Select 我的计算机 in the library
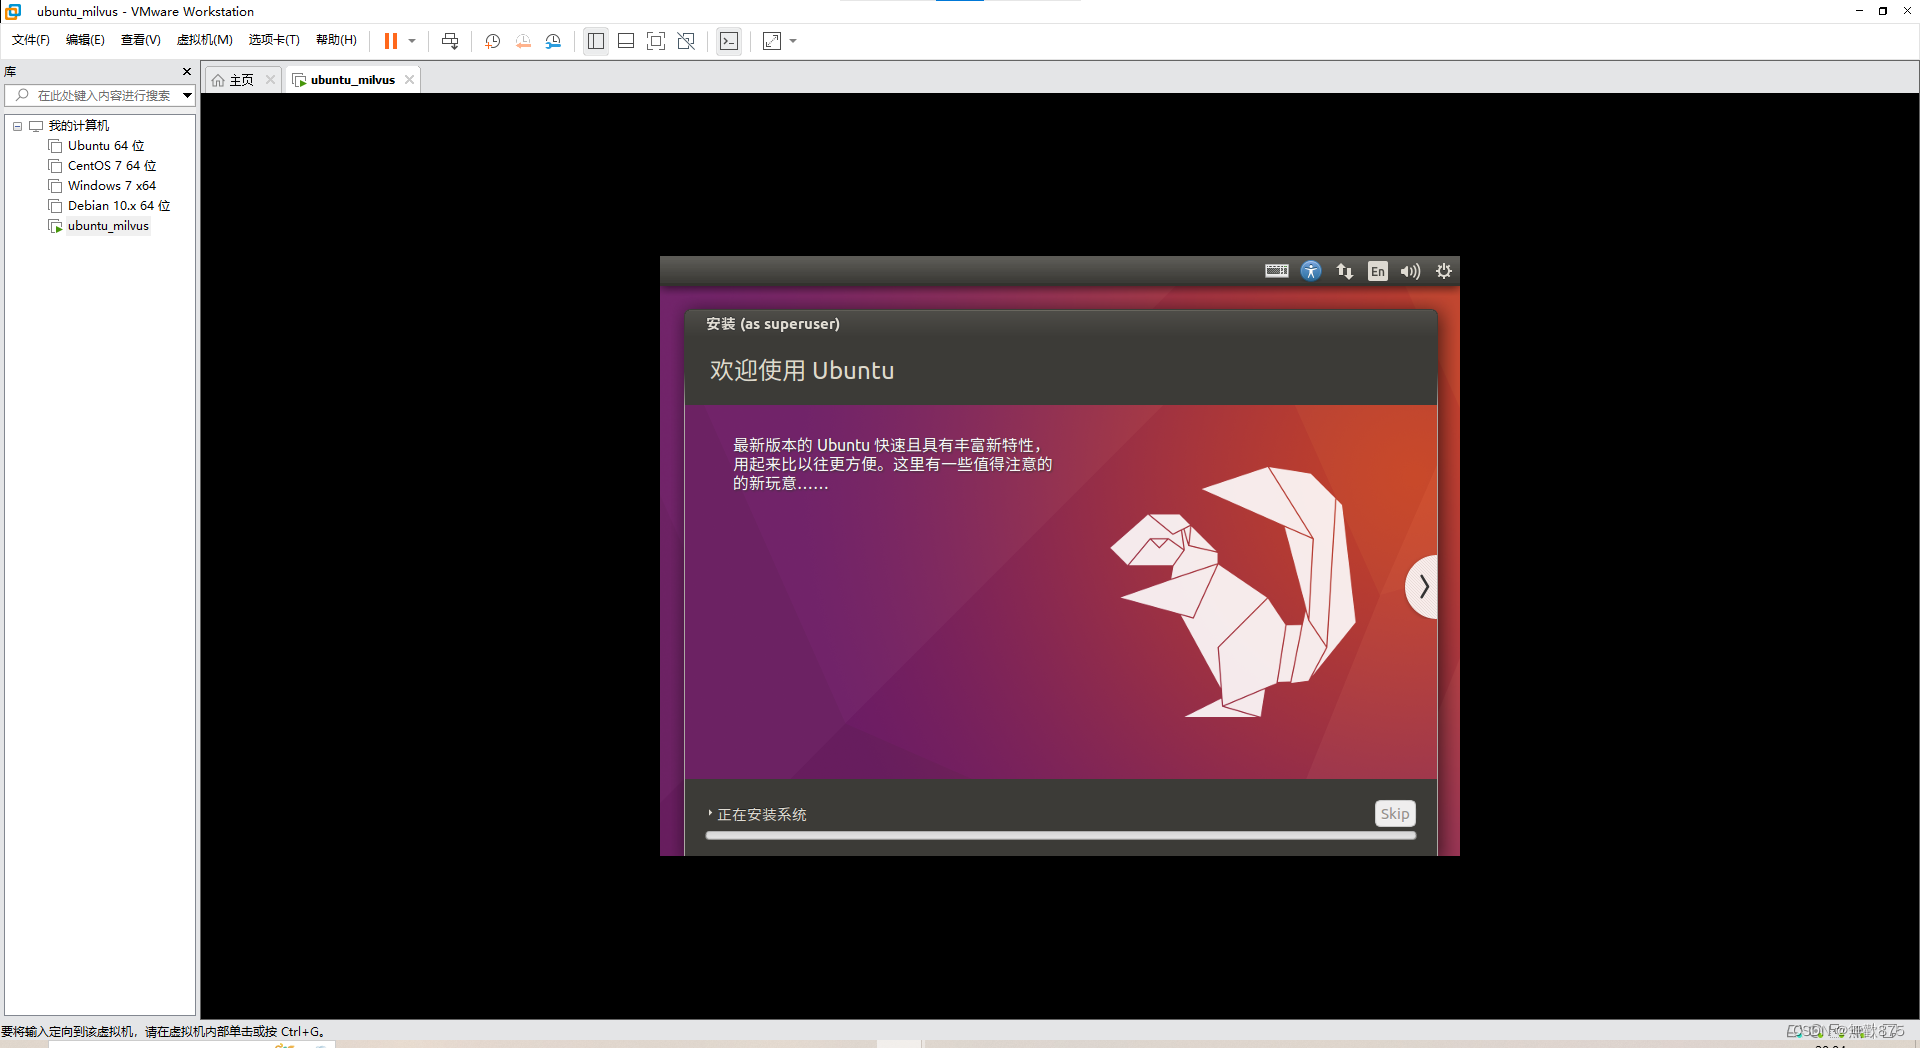This screenshot has height=1048, width=1920. coord(78,126)
